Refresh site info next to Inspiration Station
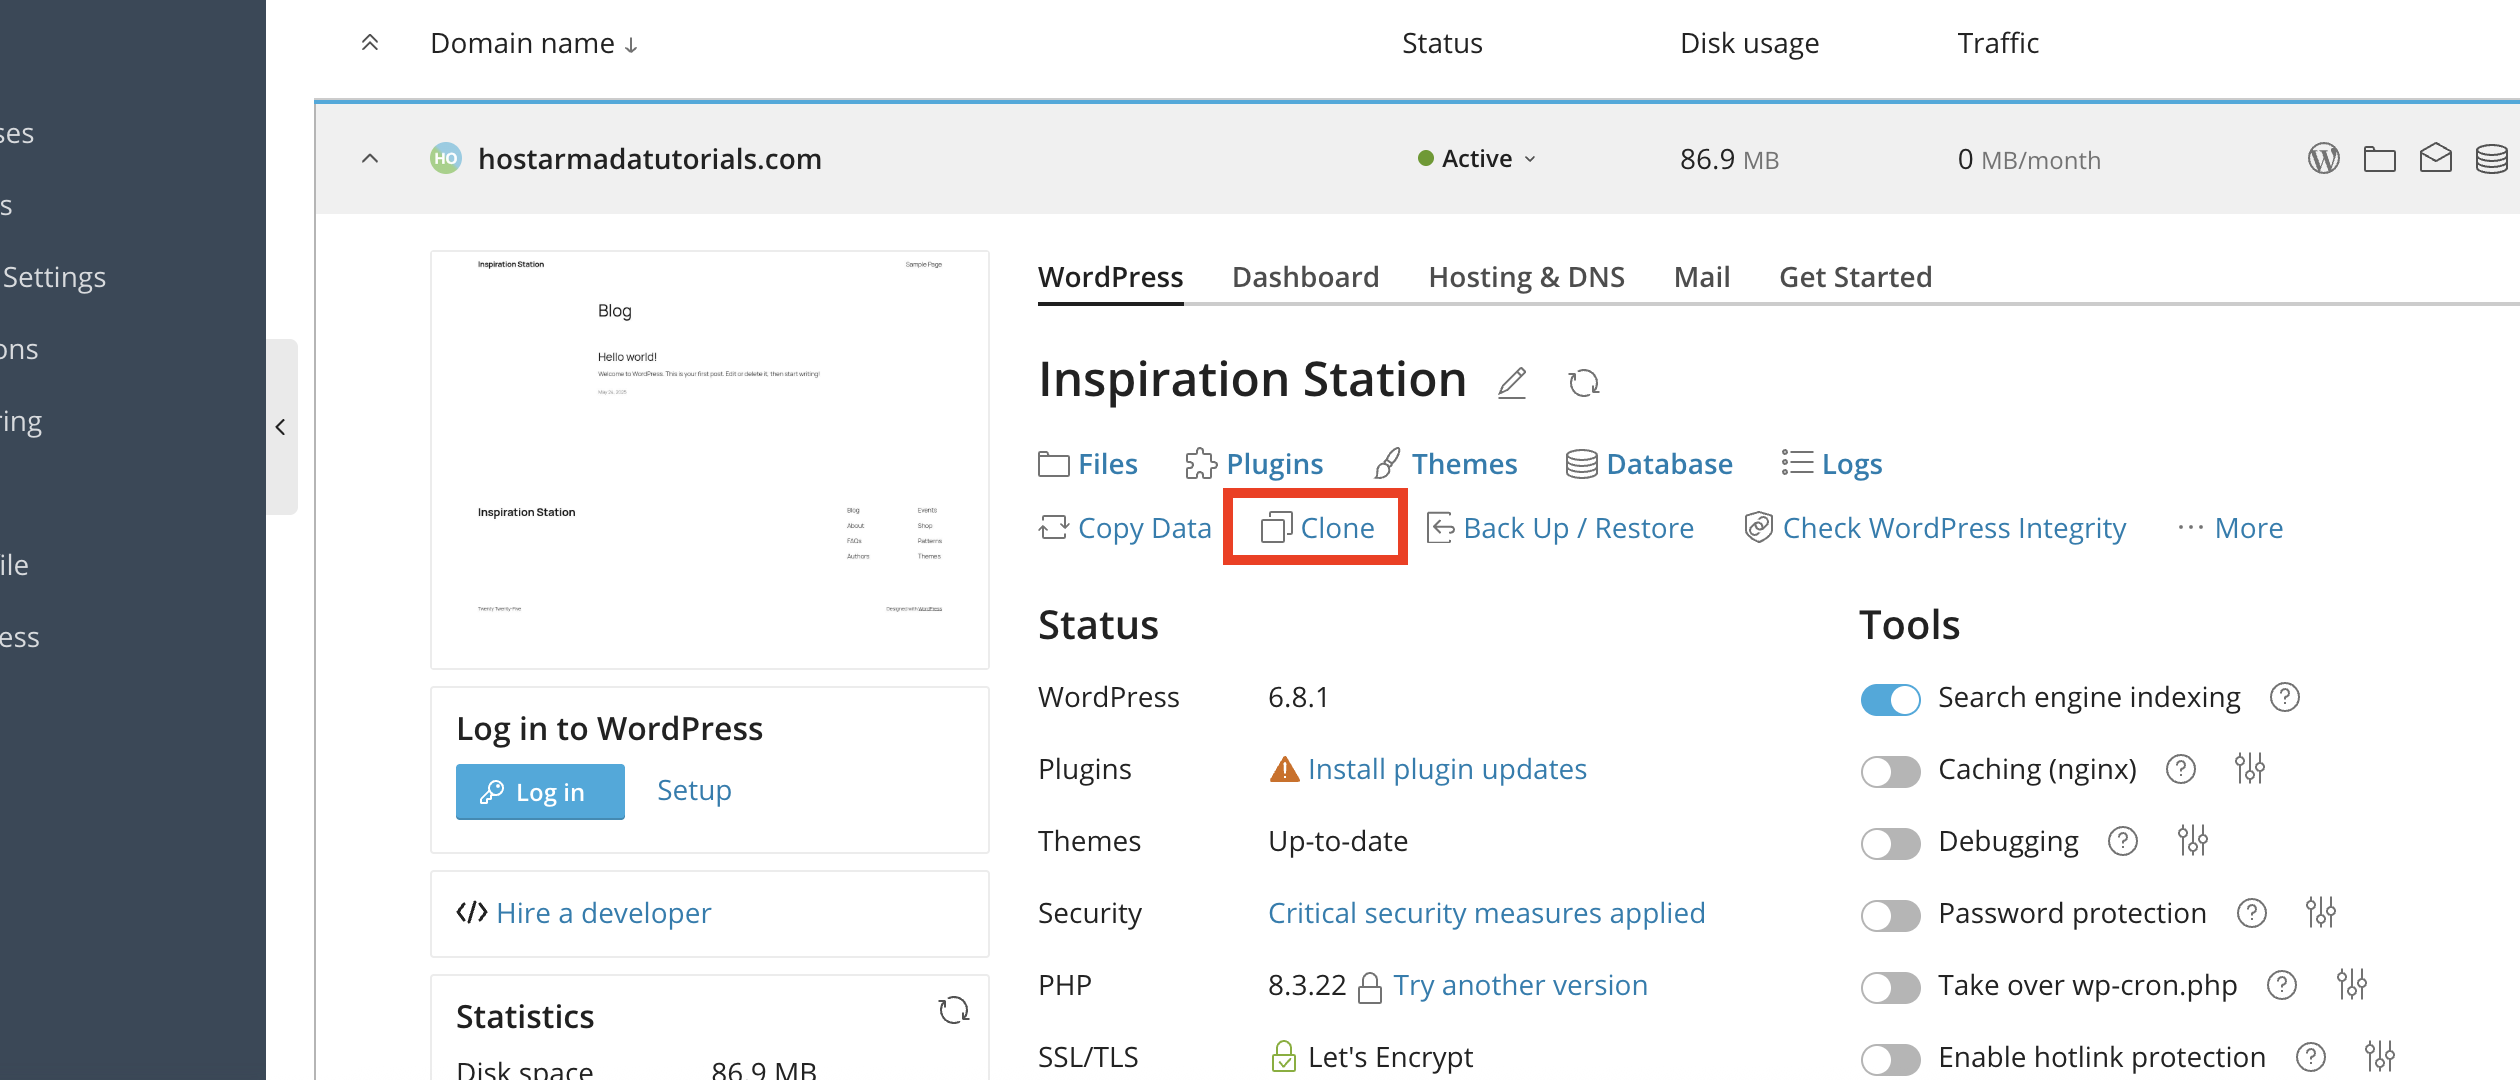 [x=1584, y=382]
